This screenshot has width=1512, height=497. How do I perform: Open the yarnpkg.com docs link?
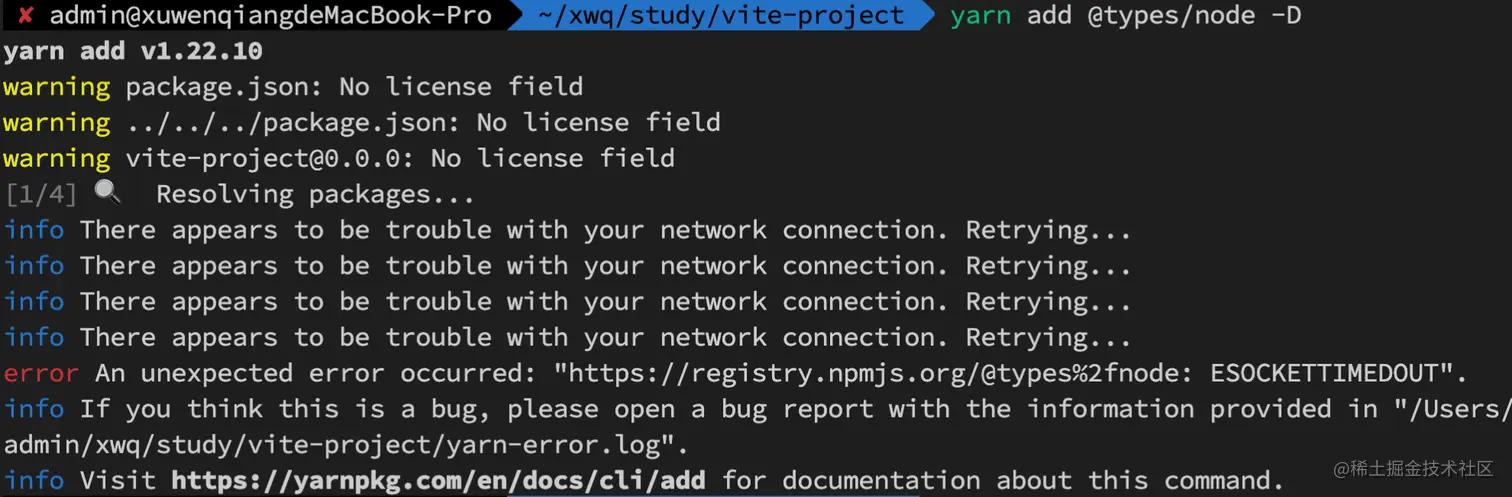click(x=438, y=480)
